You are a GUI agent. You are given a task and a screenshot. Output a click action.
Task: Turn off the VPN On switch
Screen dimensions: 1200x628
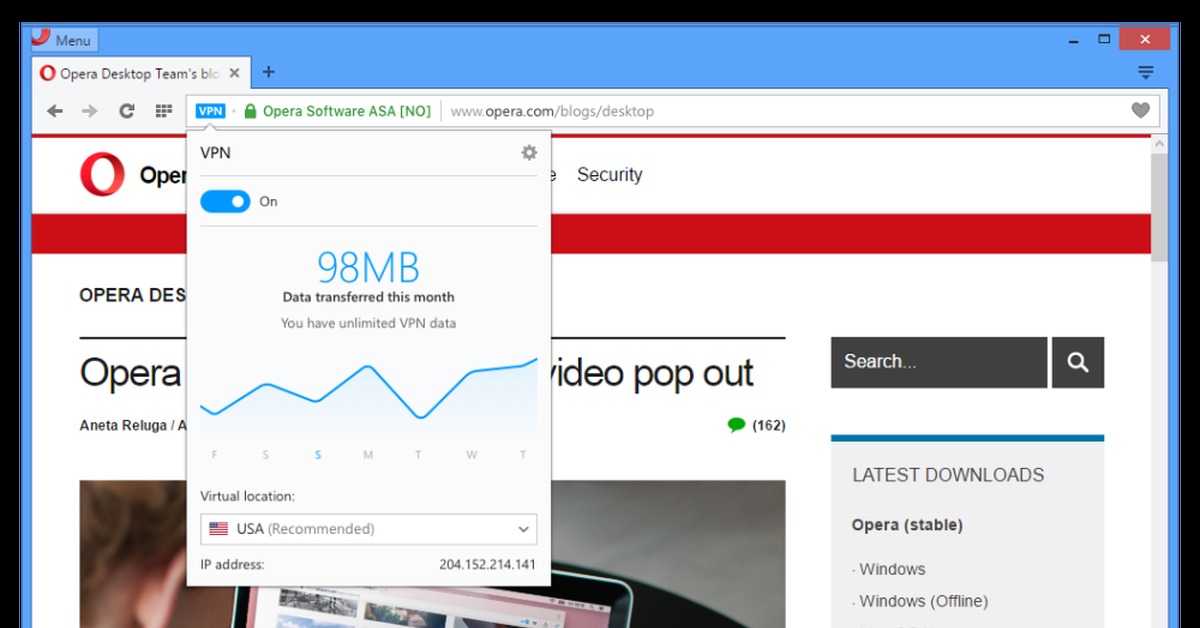click(225, 202)
